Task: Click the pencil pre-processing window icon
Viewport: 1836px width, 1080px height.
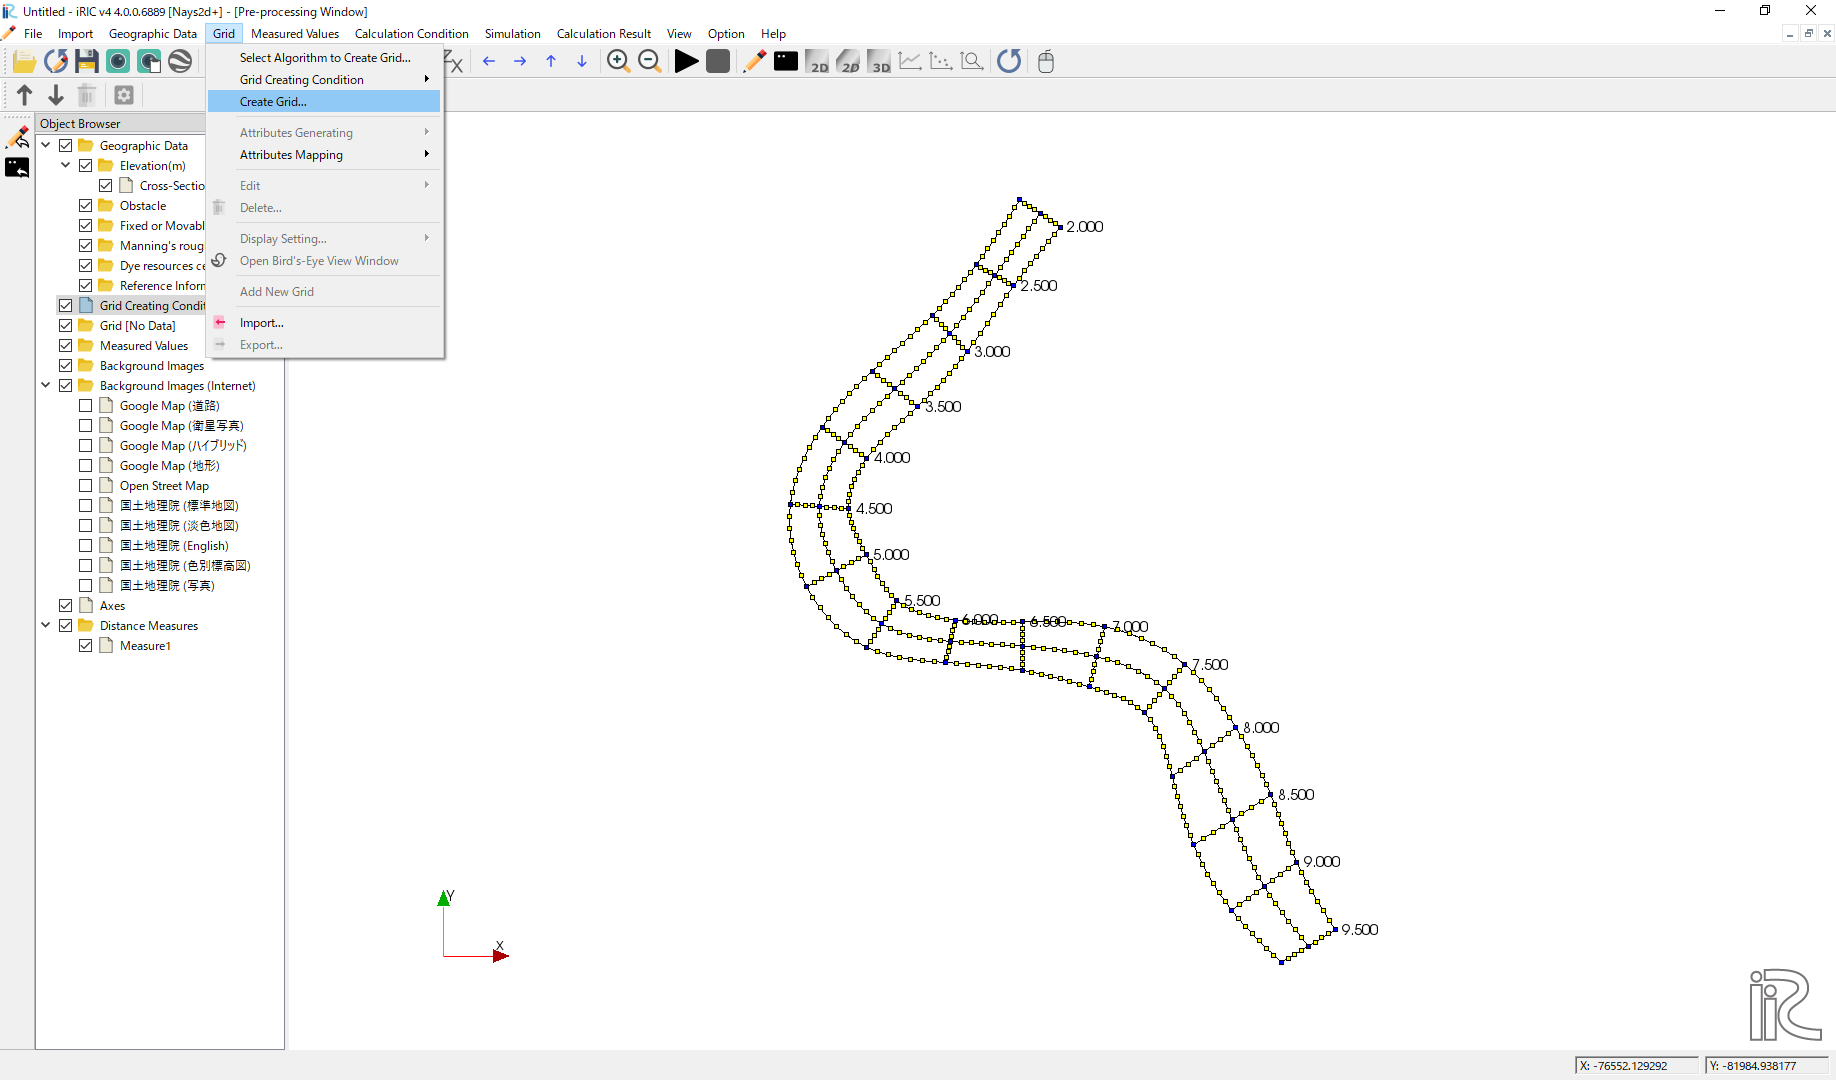Action: coord(754,62)
